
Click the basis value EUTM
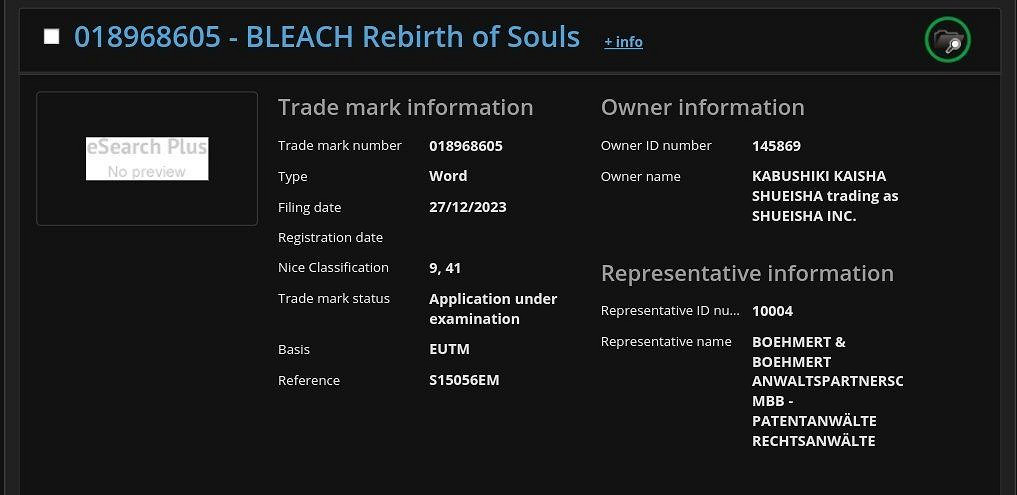tap(449, 349)
